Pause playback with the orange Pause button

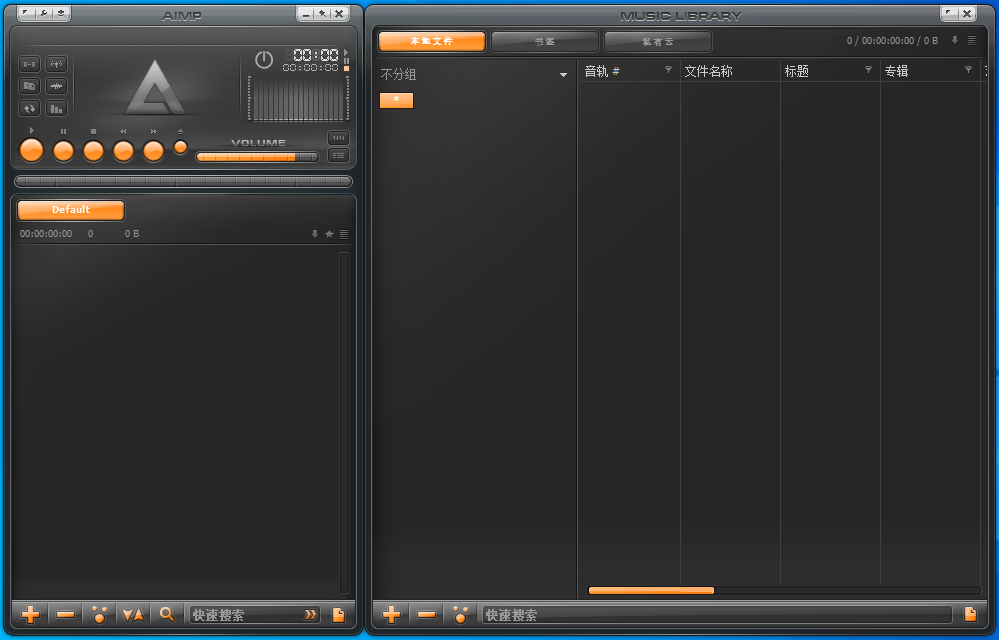click(x=63, y=150)
